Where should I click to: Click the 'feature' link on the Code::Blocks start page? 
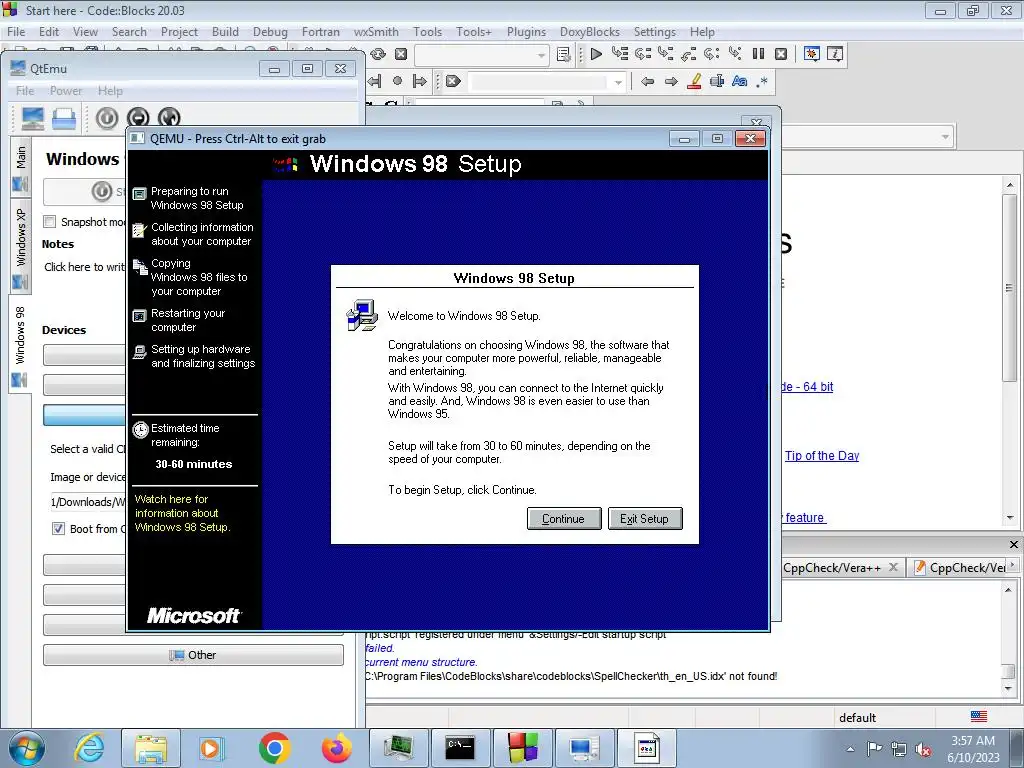tap(804, 518)
